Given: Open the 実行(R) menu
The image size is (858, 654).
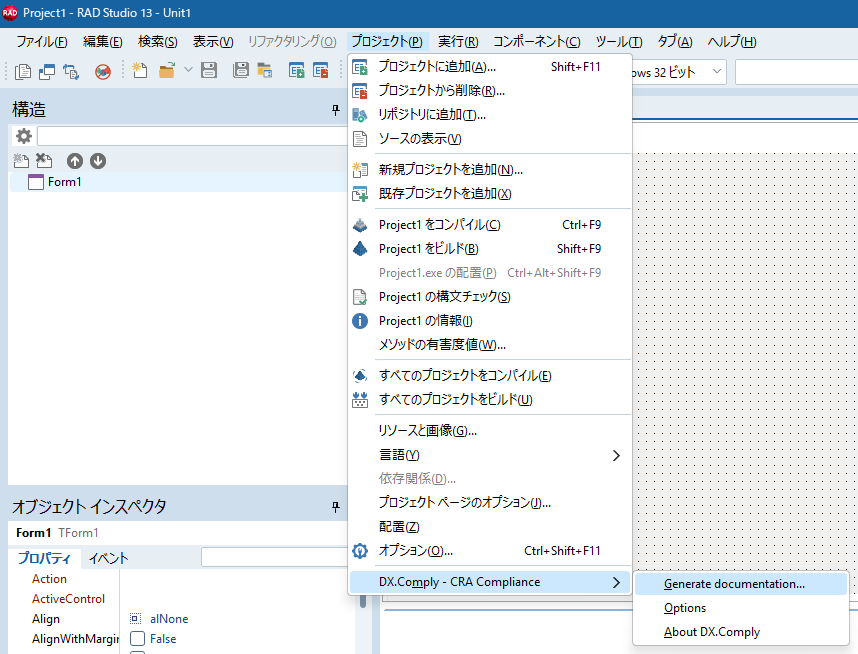Looking at the screenshot, I should tap(458, 42).
